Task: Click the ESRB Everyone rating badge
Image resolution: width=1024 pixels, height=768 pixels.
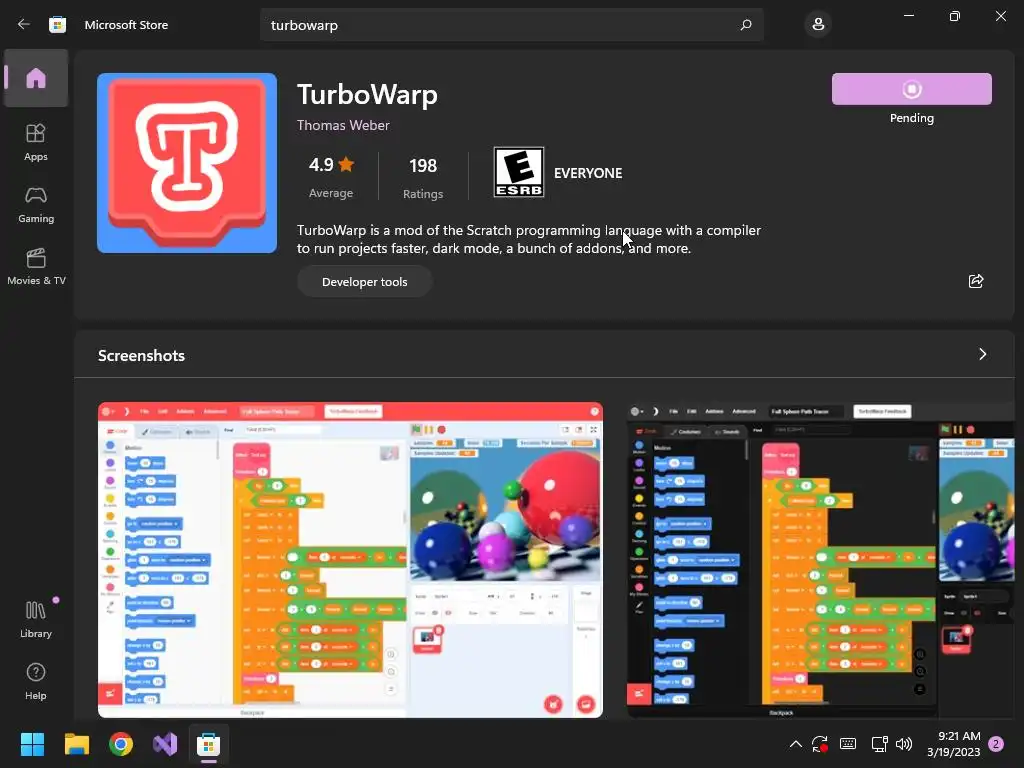Action: (x=519, y=172)
